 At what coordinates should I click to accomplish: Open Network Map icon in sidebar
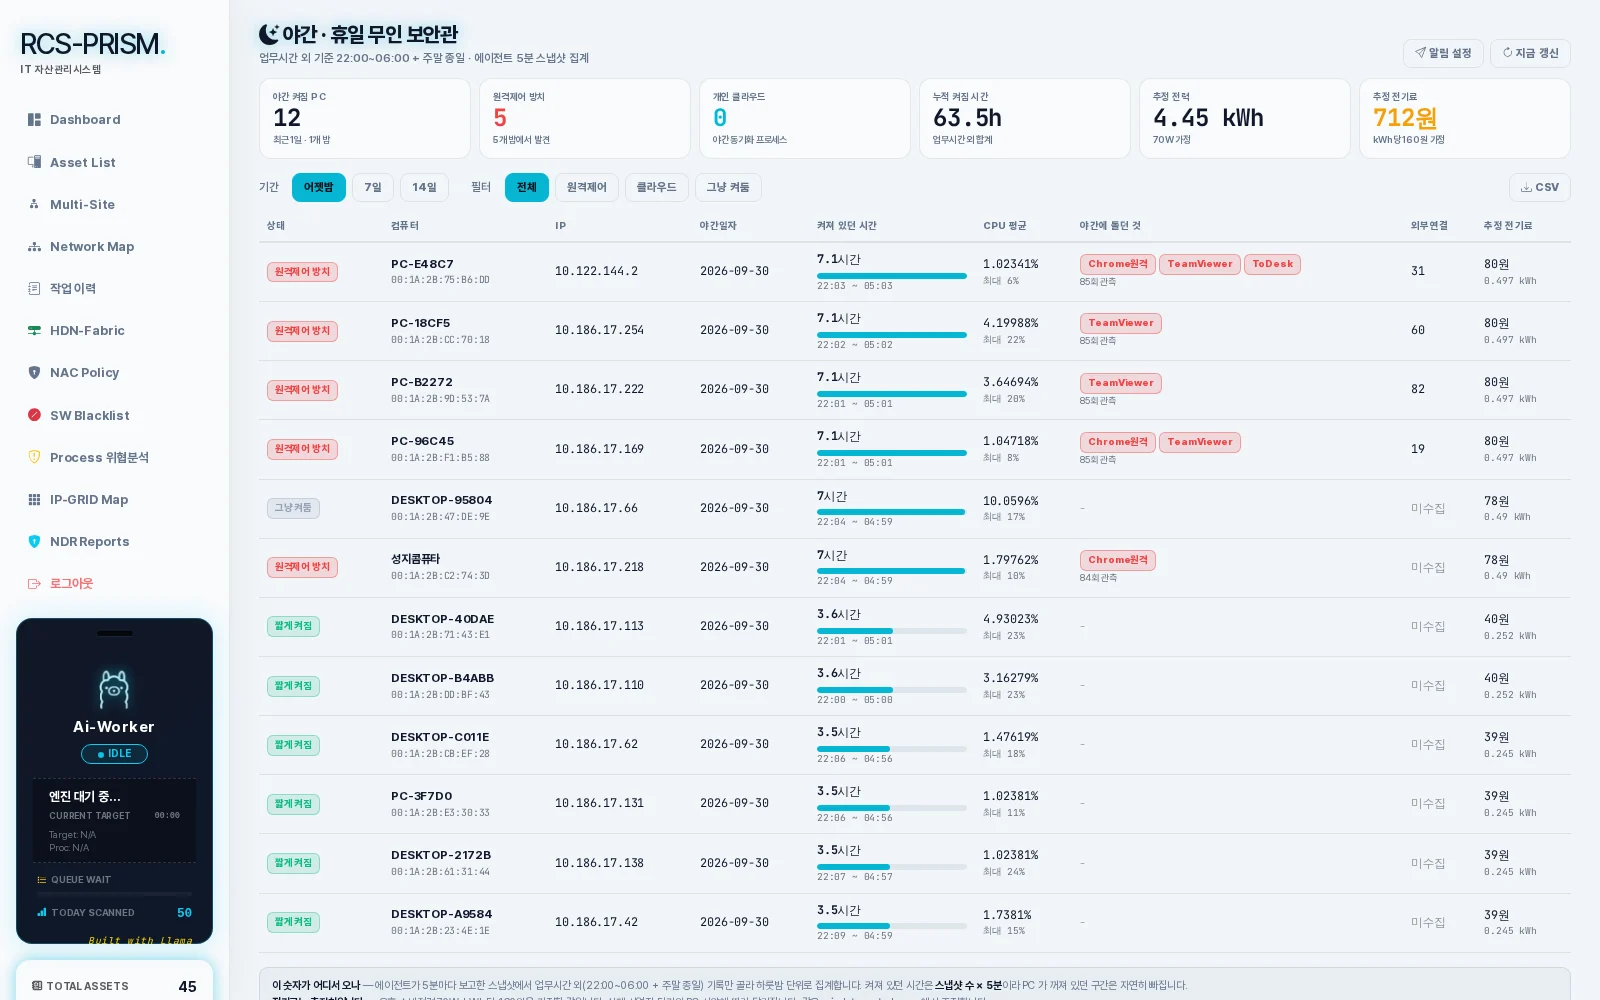(x=34, y=247)
